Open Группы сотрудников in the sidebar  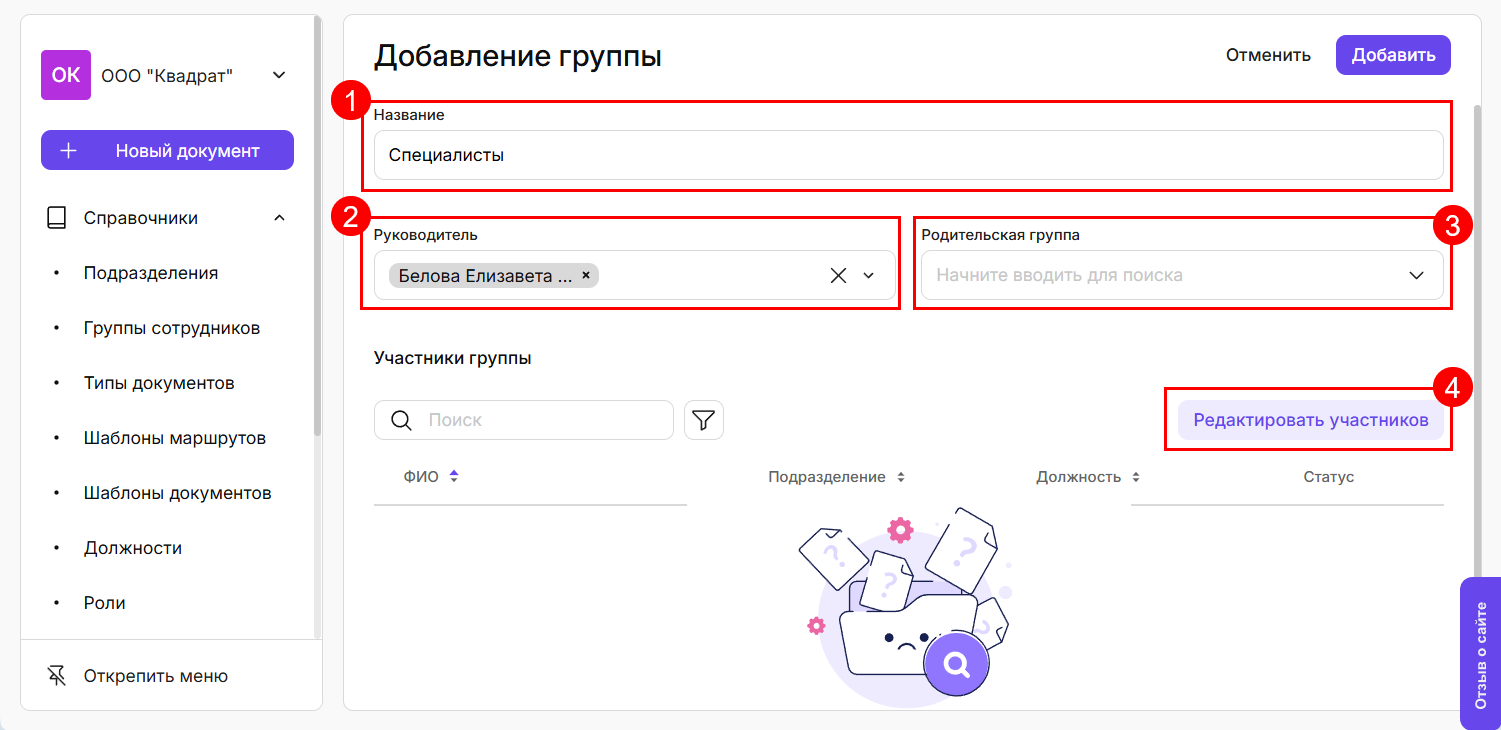click(172, 328)
